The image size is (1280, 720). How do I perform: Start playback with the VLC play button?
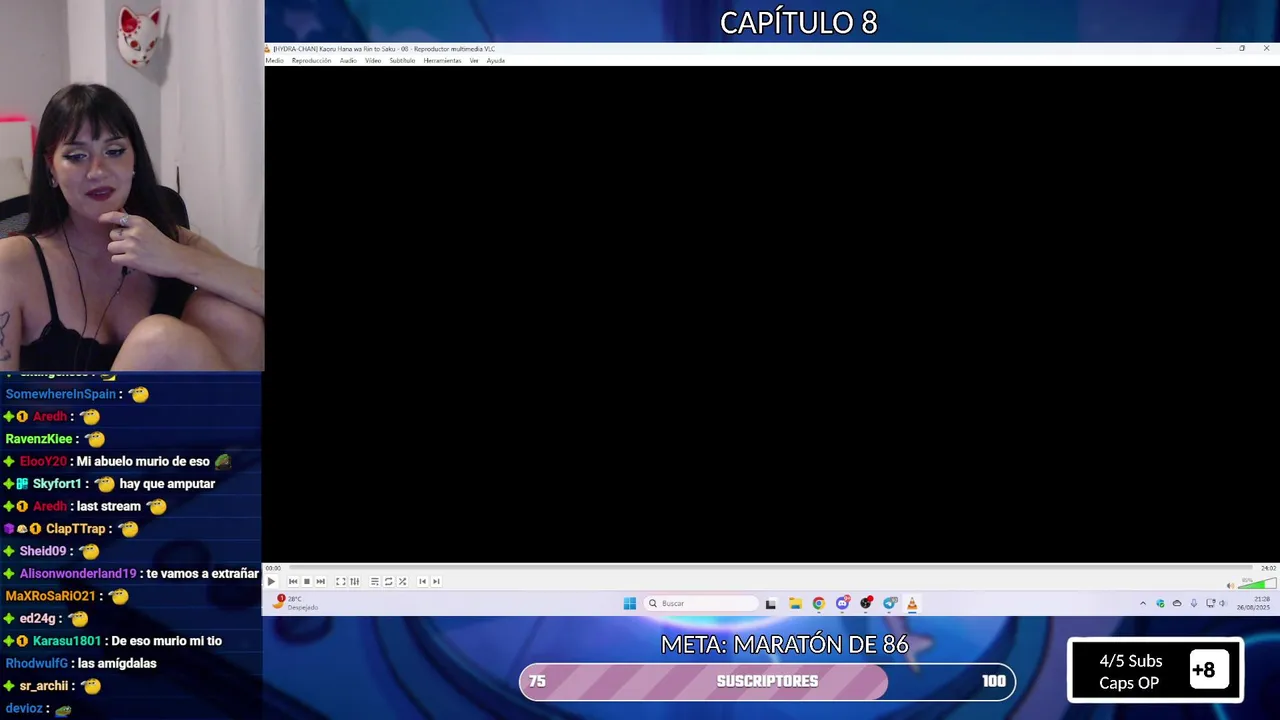click(271, 581)
